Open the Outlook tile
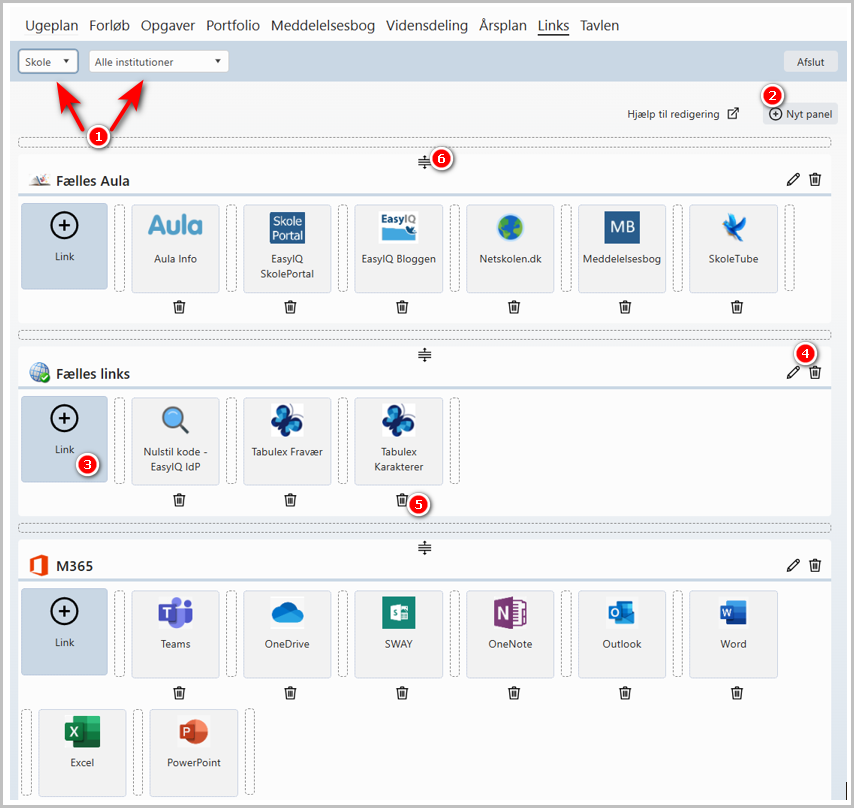This screenshot has width=854, height=808. tap(622, 634)
